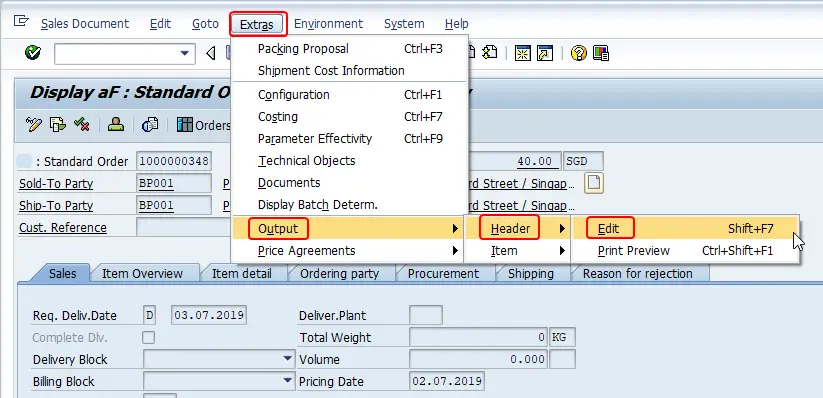
Task: Click the Status overview check-cross icon
Action: click(x=81, y=124)
